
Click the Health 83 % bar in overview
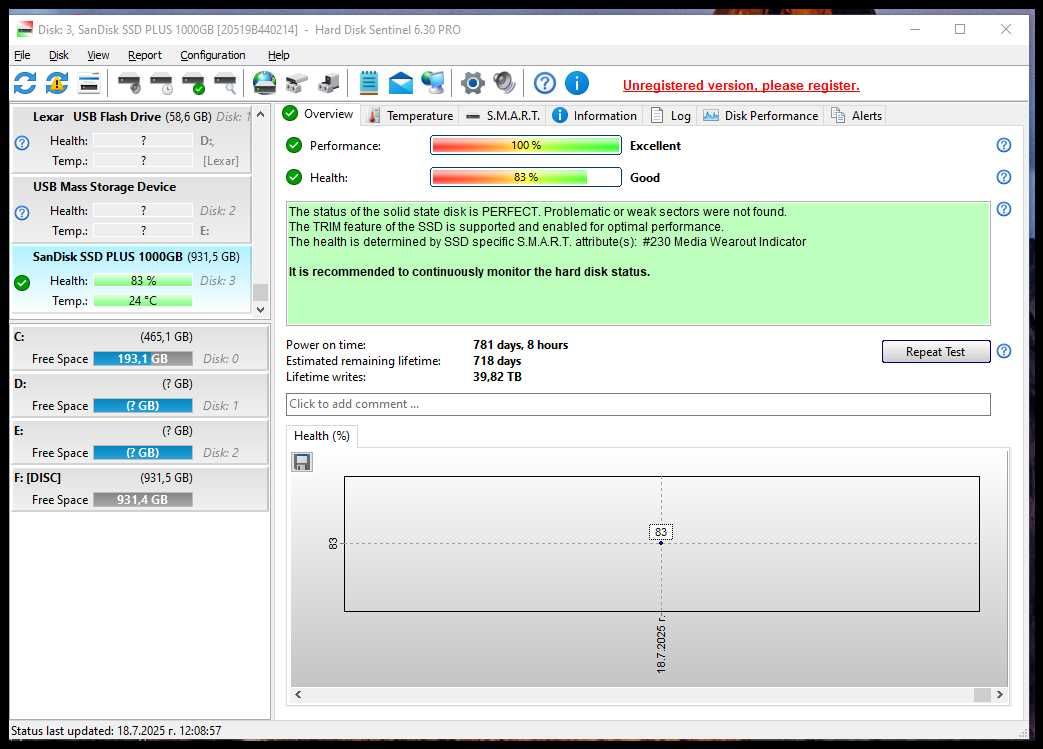(525, 177)
